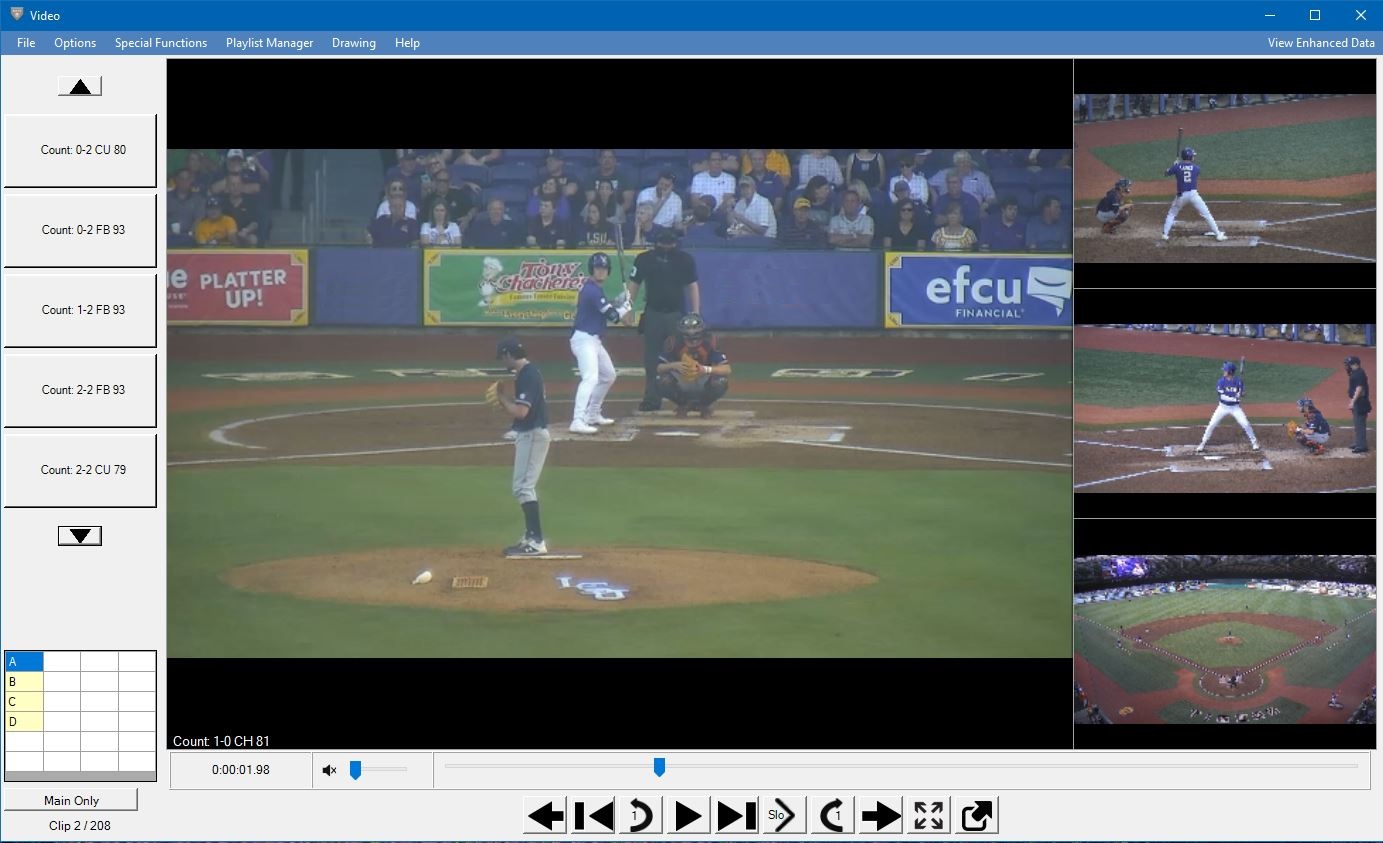Click the rotate-back 1 replay icon
This screenshot has height=843, width=1383.
[x=640, y=815]
